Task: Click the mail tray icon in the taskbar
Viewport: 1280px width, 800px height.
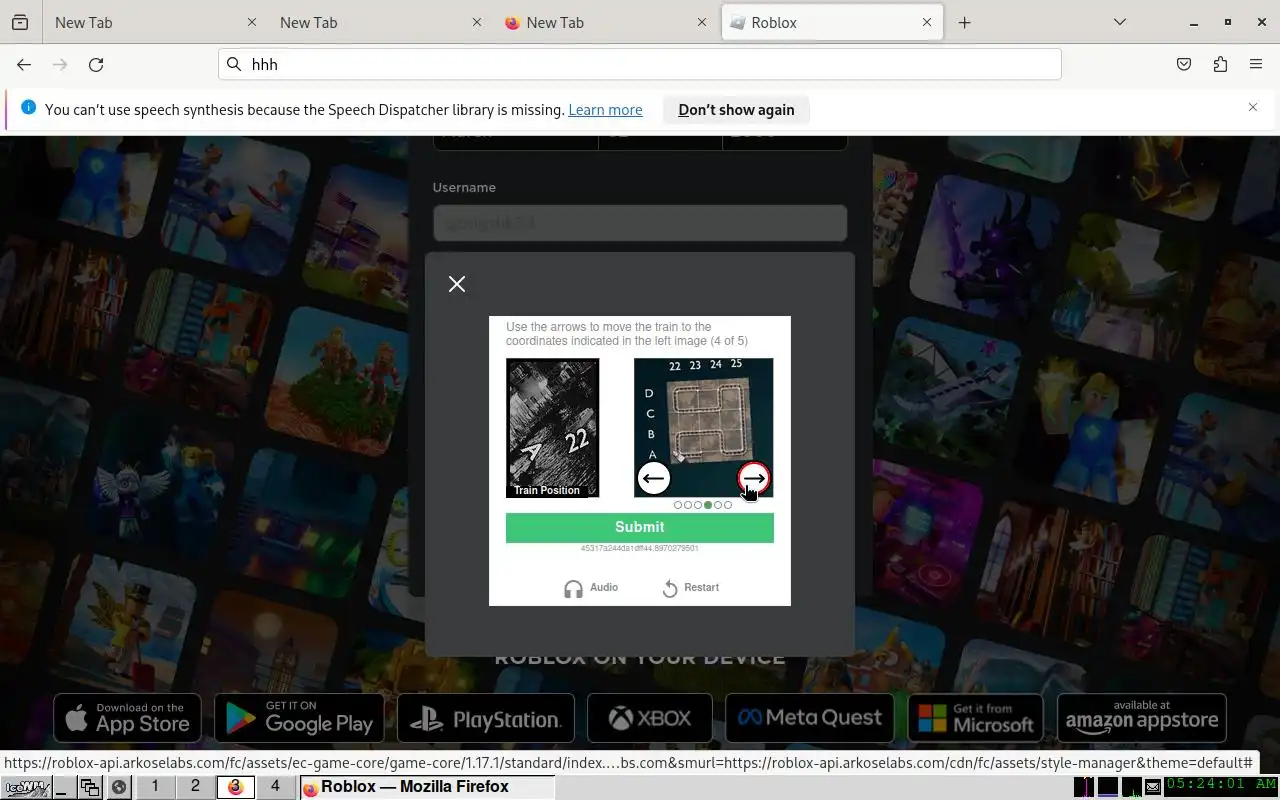Action: tap(1153, 787)
